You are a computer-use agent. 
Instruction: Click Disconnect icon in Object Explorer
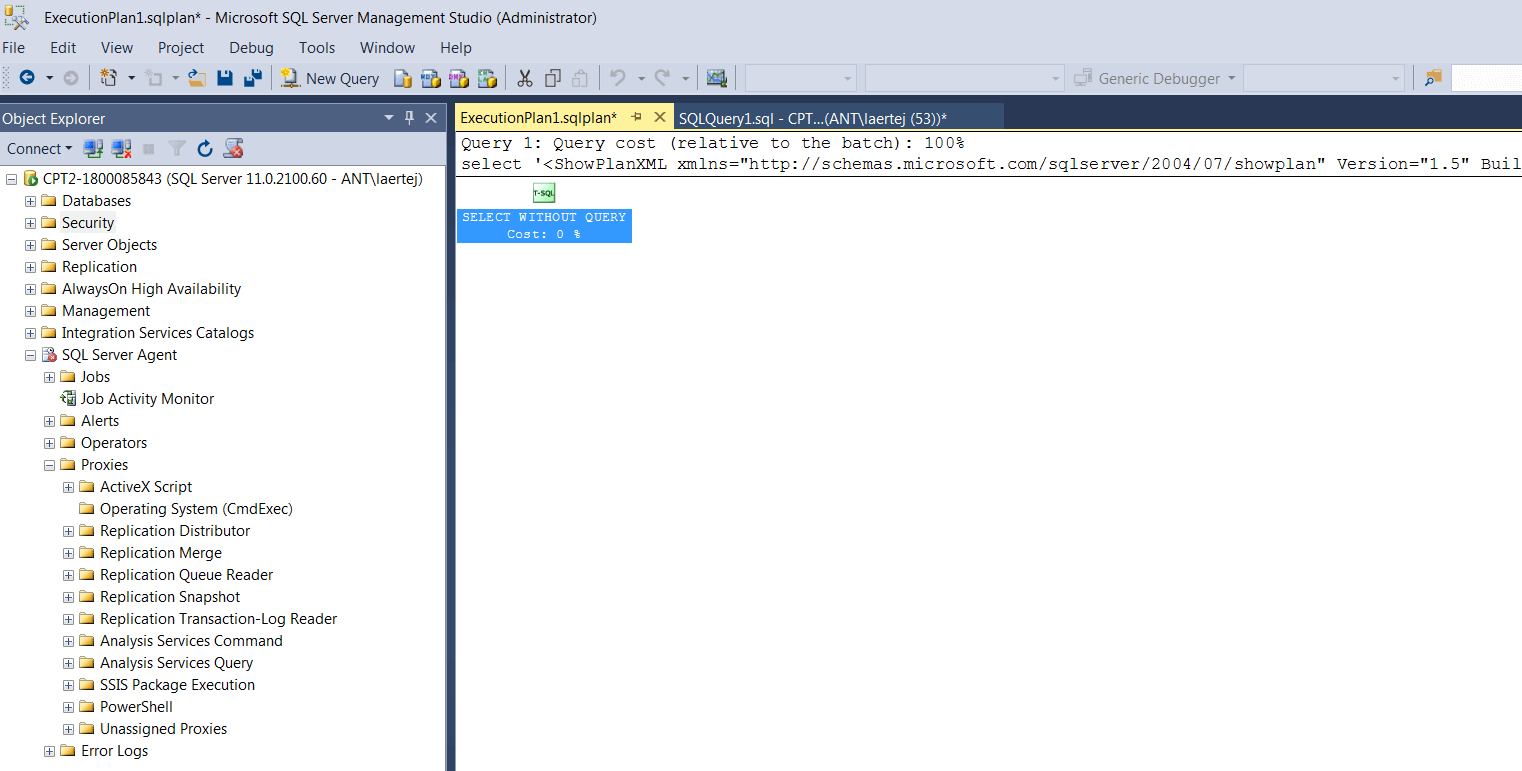pyautogui.click(x=122, y=149)
